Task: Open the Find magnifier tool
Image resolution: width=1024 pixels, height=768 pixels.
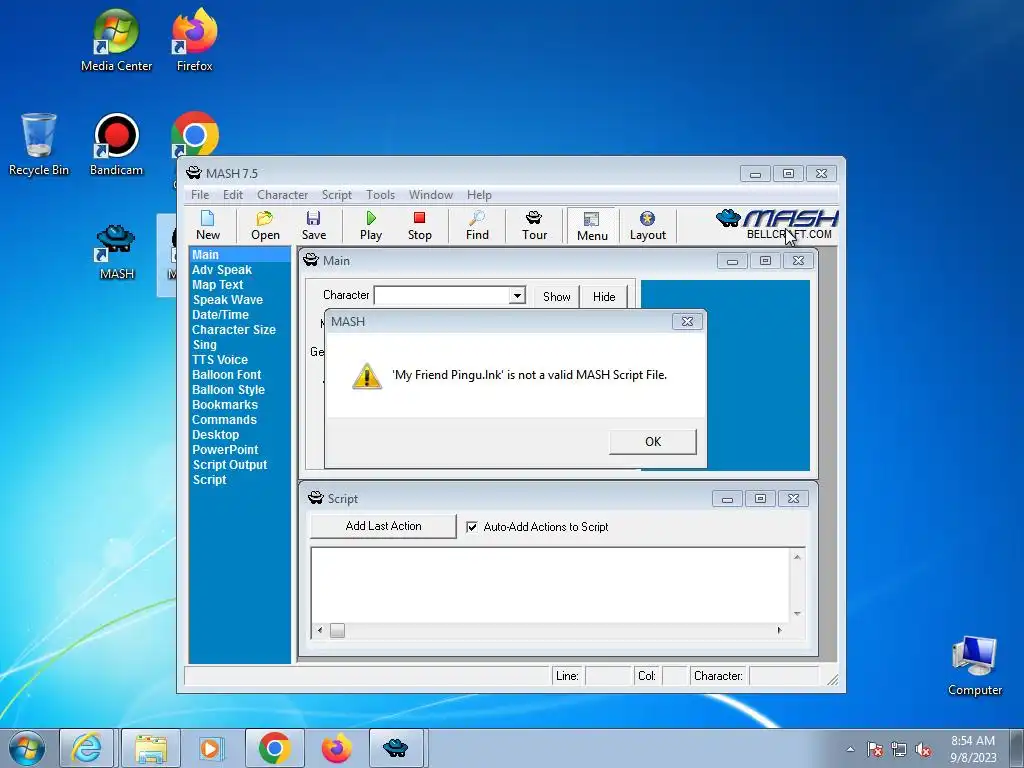Action: coord(477,225)
